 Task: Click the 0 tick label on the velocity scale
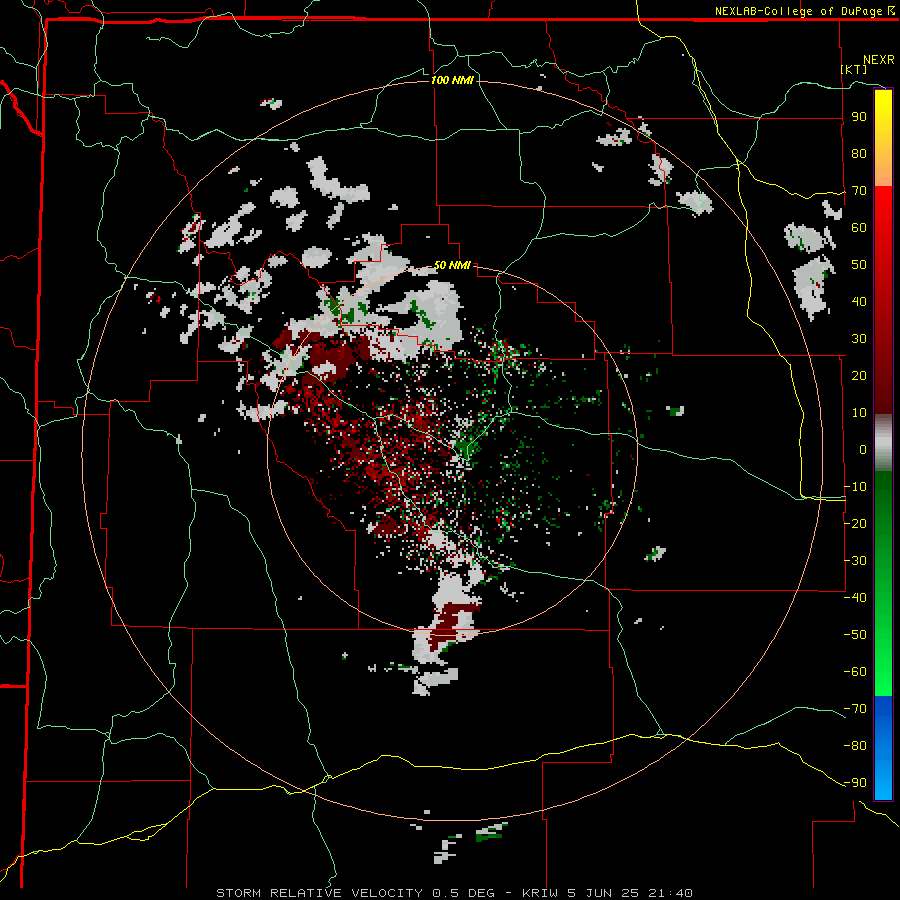pyautogui.click(x=863, y=450)
